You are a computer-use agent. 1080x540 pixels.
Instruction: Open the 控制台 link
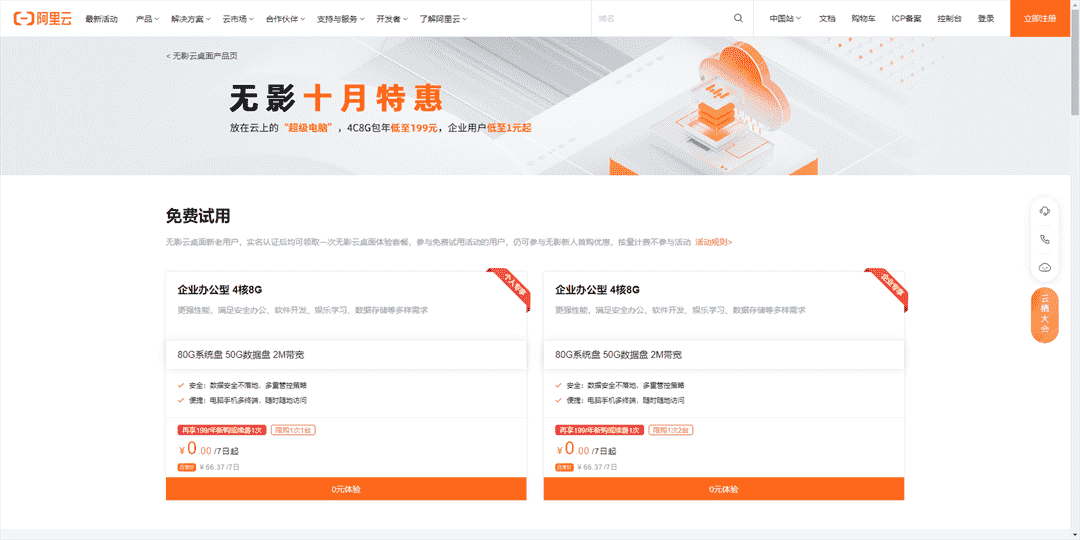(949, 19)
